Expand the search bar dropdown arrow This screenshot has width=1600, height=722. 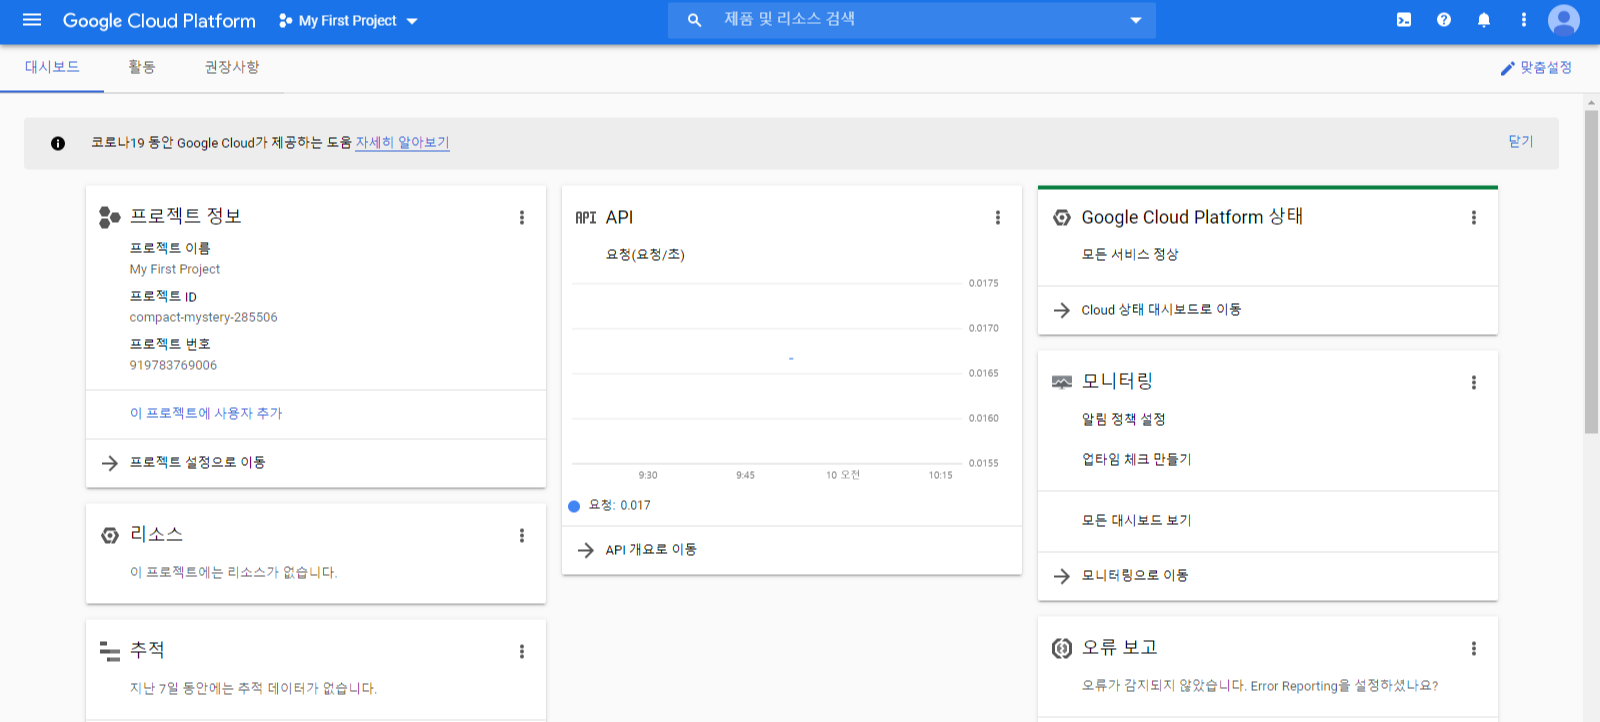pyautogui.click(x=1136, y=20)
